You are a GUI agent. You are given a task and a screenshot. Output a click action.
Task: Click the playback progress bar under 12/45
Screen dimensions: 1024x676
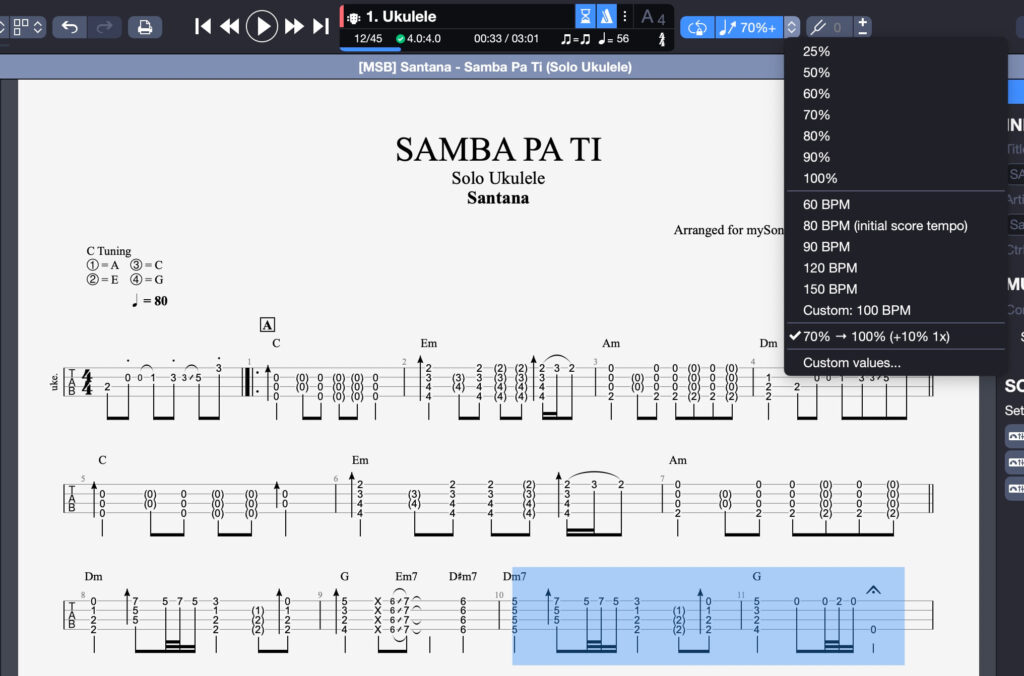point(370,51)
